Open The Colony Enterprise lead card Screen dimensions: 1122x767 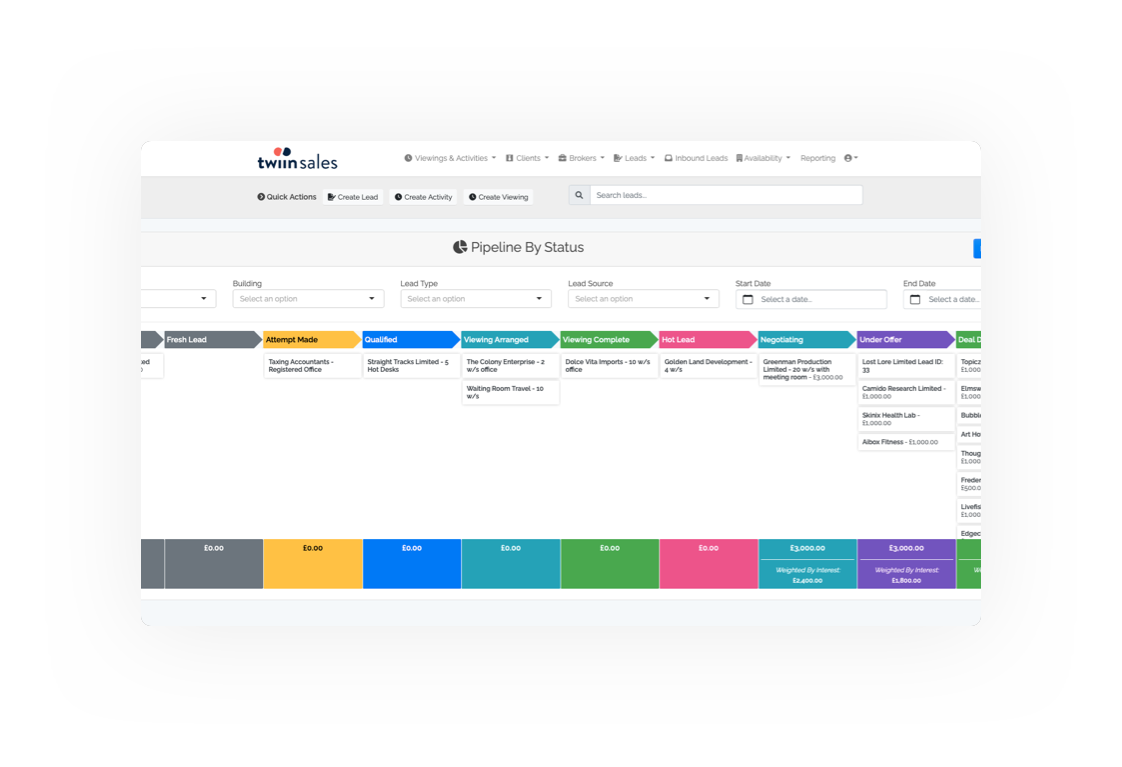pyautogui.click(x=510, y=366)
